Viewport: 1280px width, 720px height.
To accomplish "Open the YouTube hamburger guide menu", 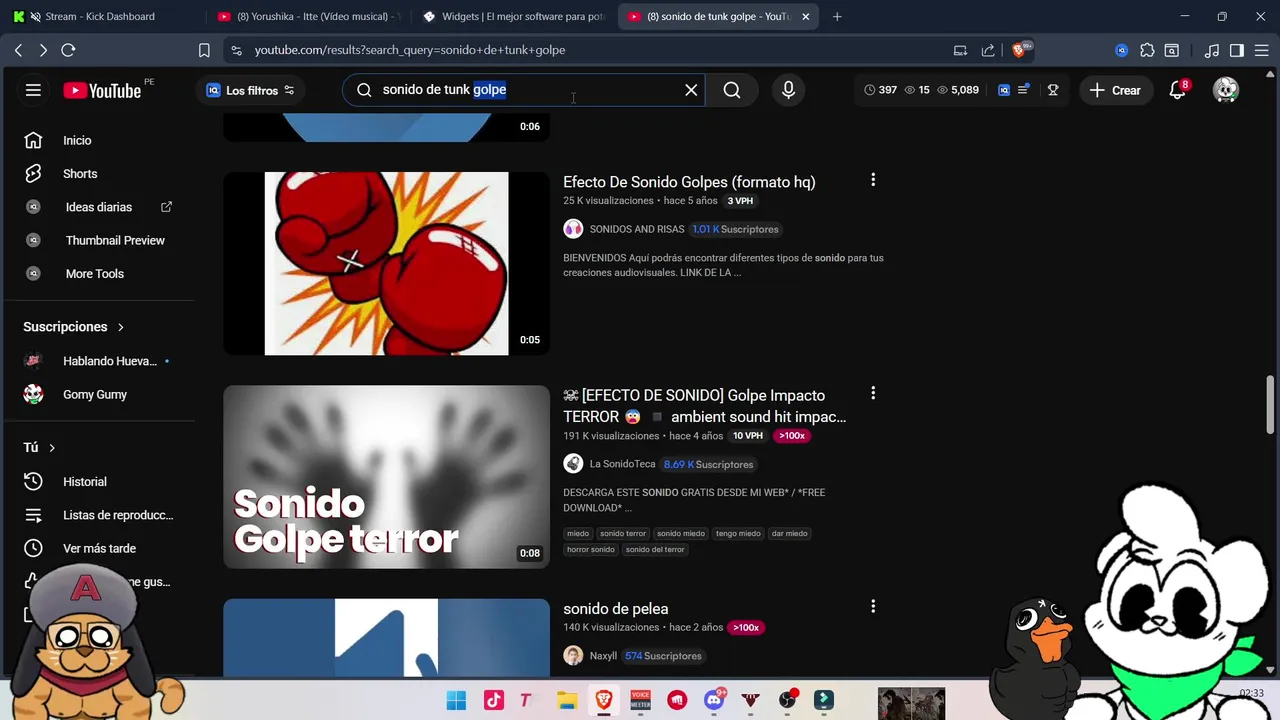I will 33,90.
